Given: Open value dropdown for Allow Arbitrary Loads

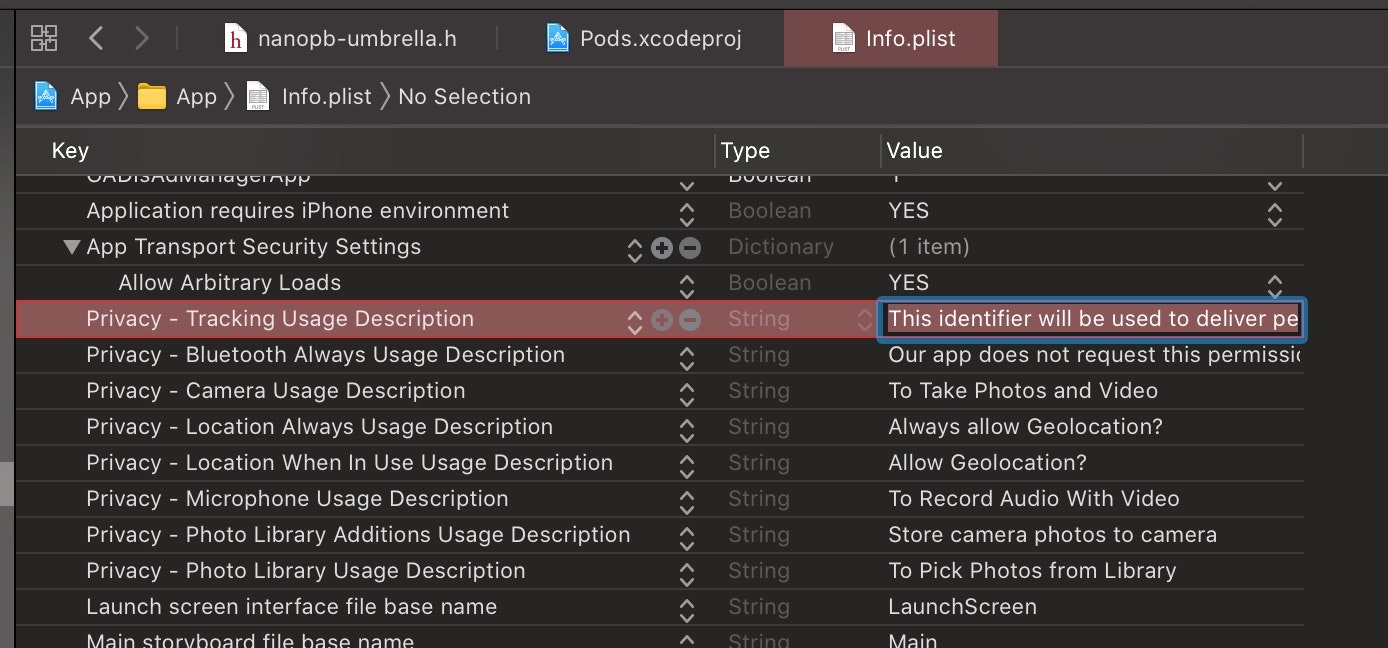Looking at the screenshot, I should pyautogui.click(x=1274, y=284).
